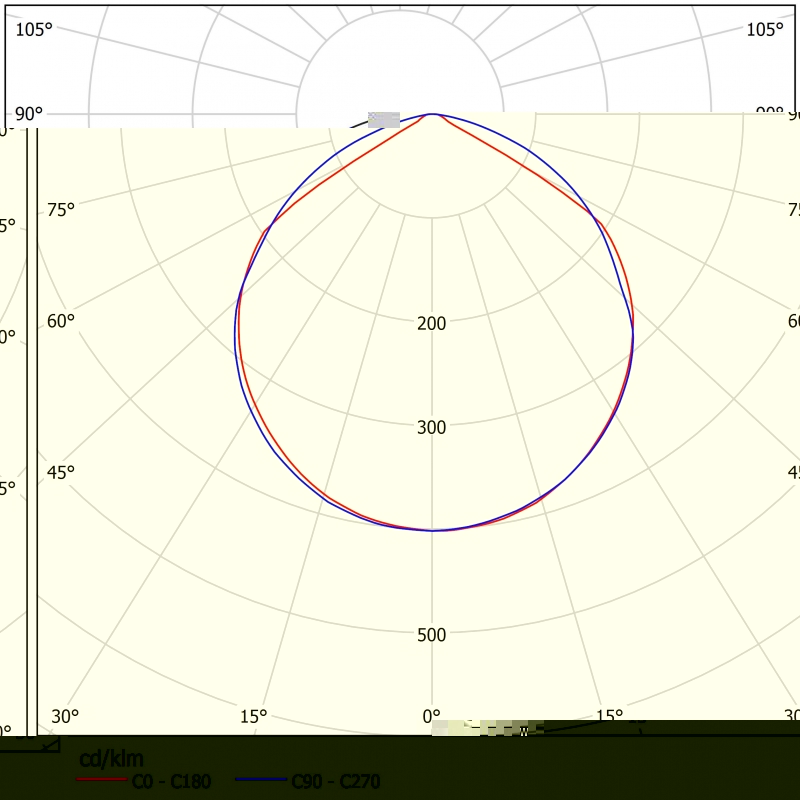Click the blue C90 - C270 legend line
The width and height of the screenshot is (800, 800).
click(262, 781)
